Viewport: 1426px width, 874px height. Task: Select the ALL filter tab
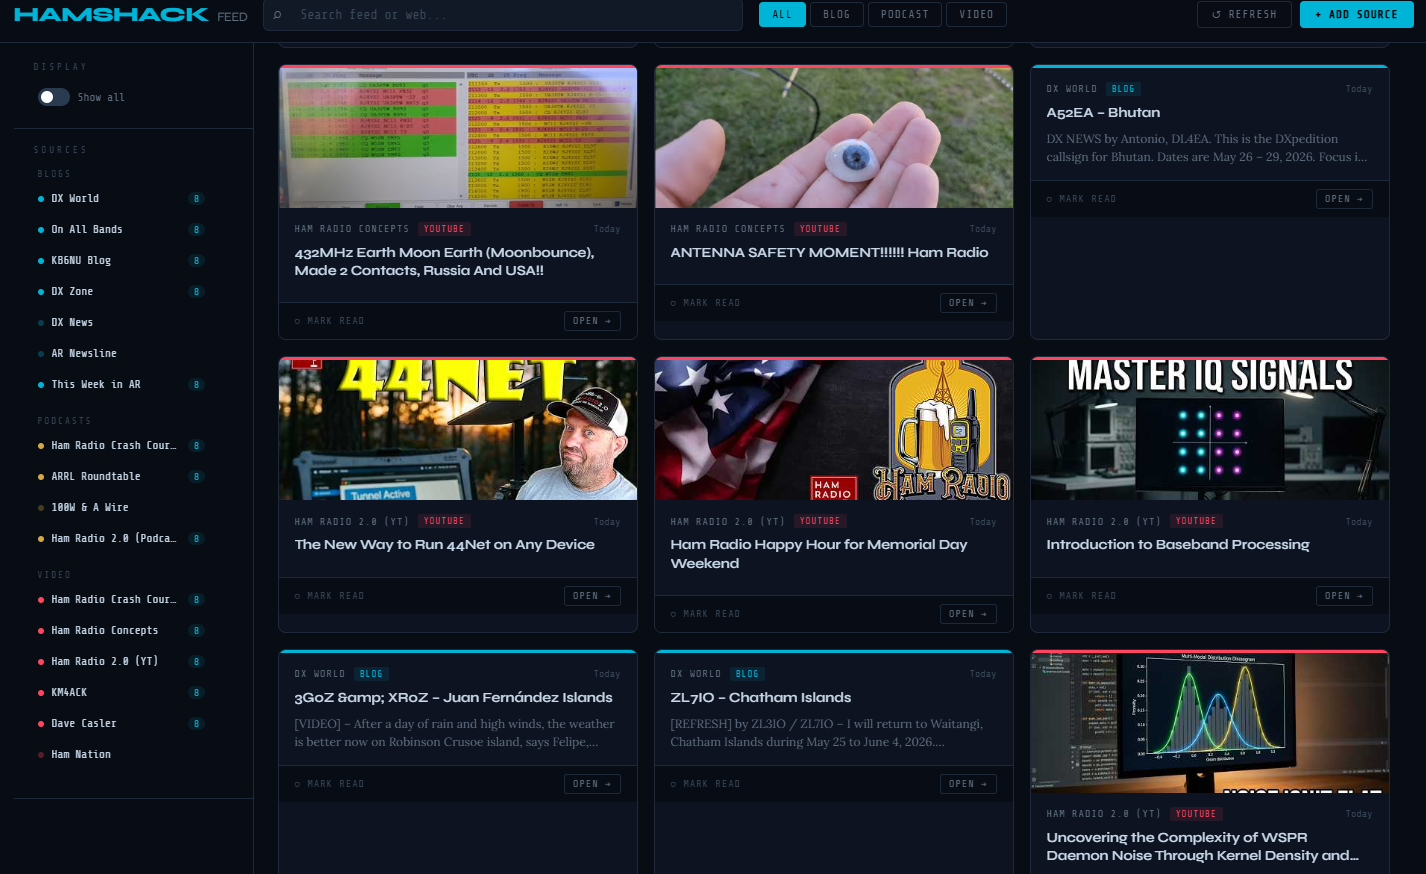782,15
